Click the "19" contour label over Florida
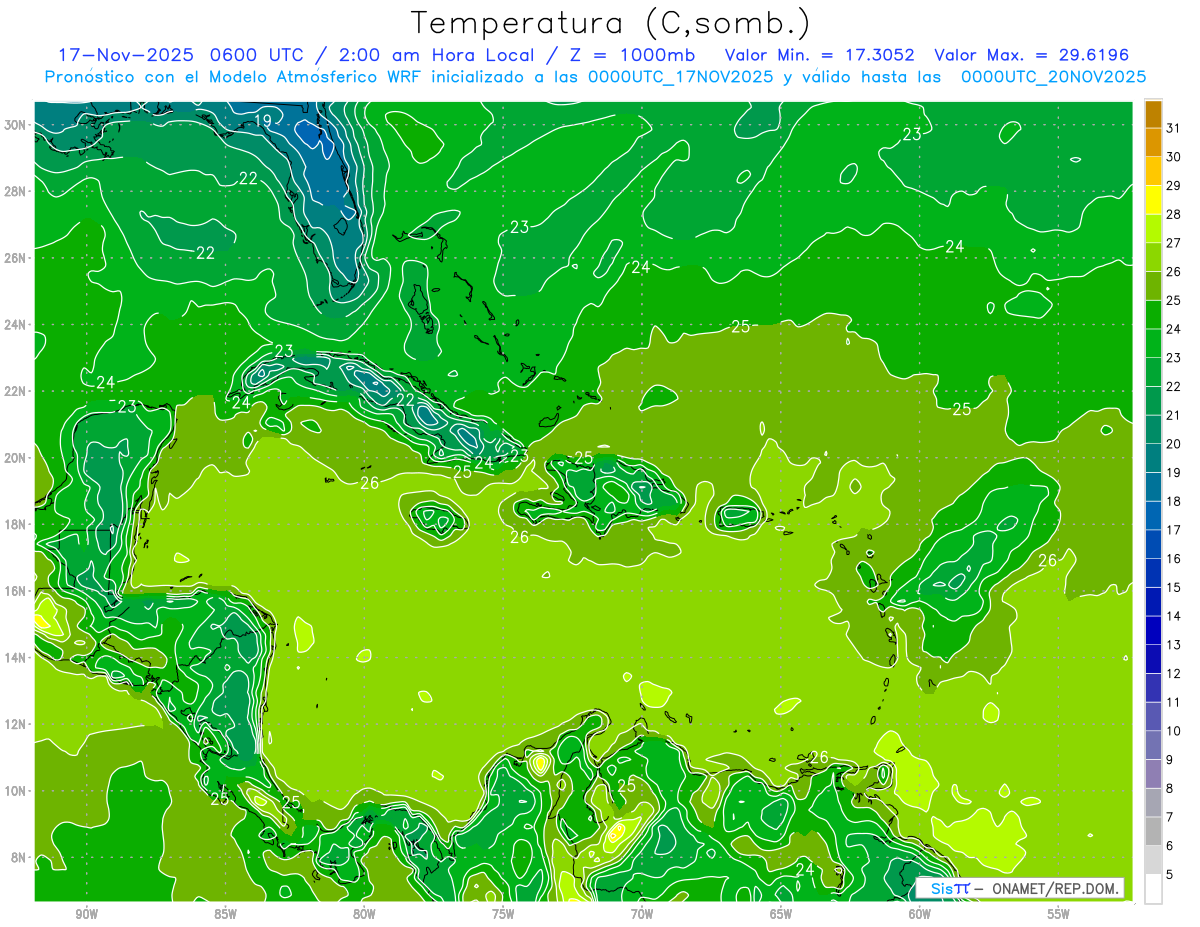 point(263,121)
